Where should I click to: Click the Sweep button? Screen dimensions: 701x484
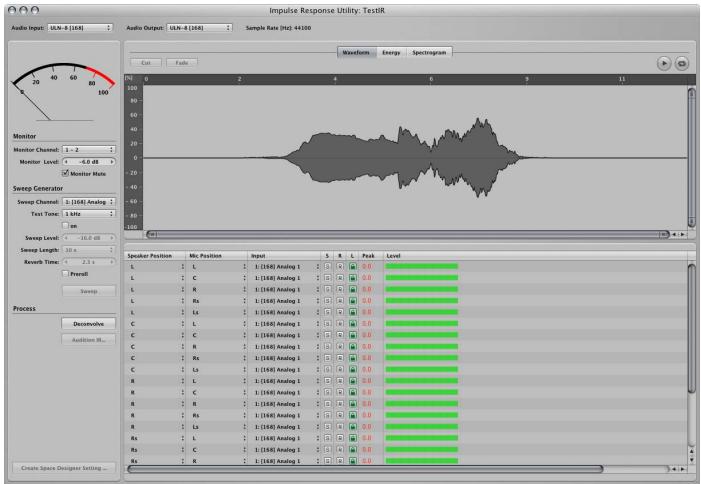pos(89,291)
